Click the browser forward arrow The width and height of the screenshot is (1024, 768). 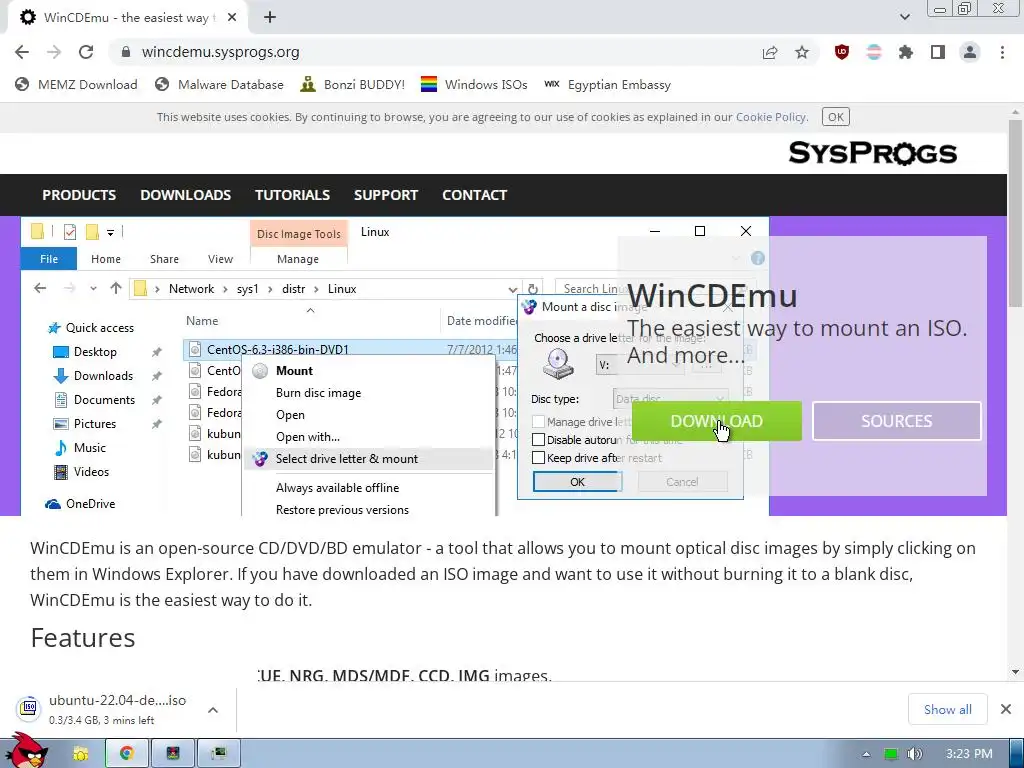coord(54,52)
